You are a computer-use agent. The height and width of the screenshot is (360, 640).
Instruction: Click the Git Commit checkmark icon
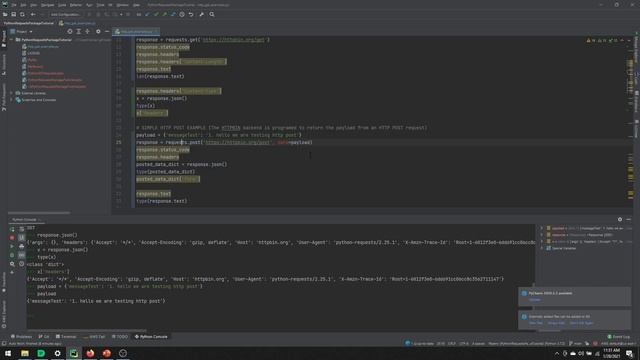pyautogui.click(x=156, y=14)
